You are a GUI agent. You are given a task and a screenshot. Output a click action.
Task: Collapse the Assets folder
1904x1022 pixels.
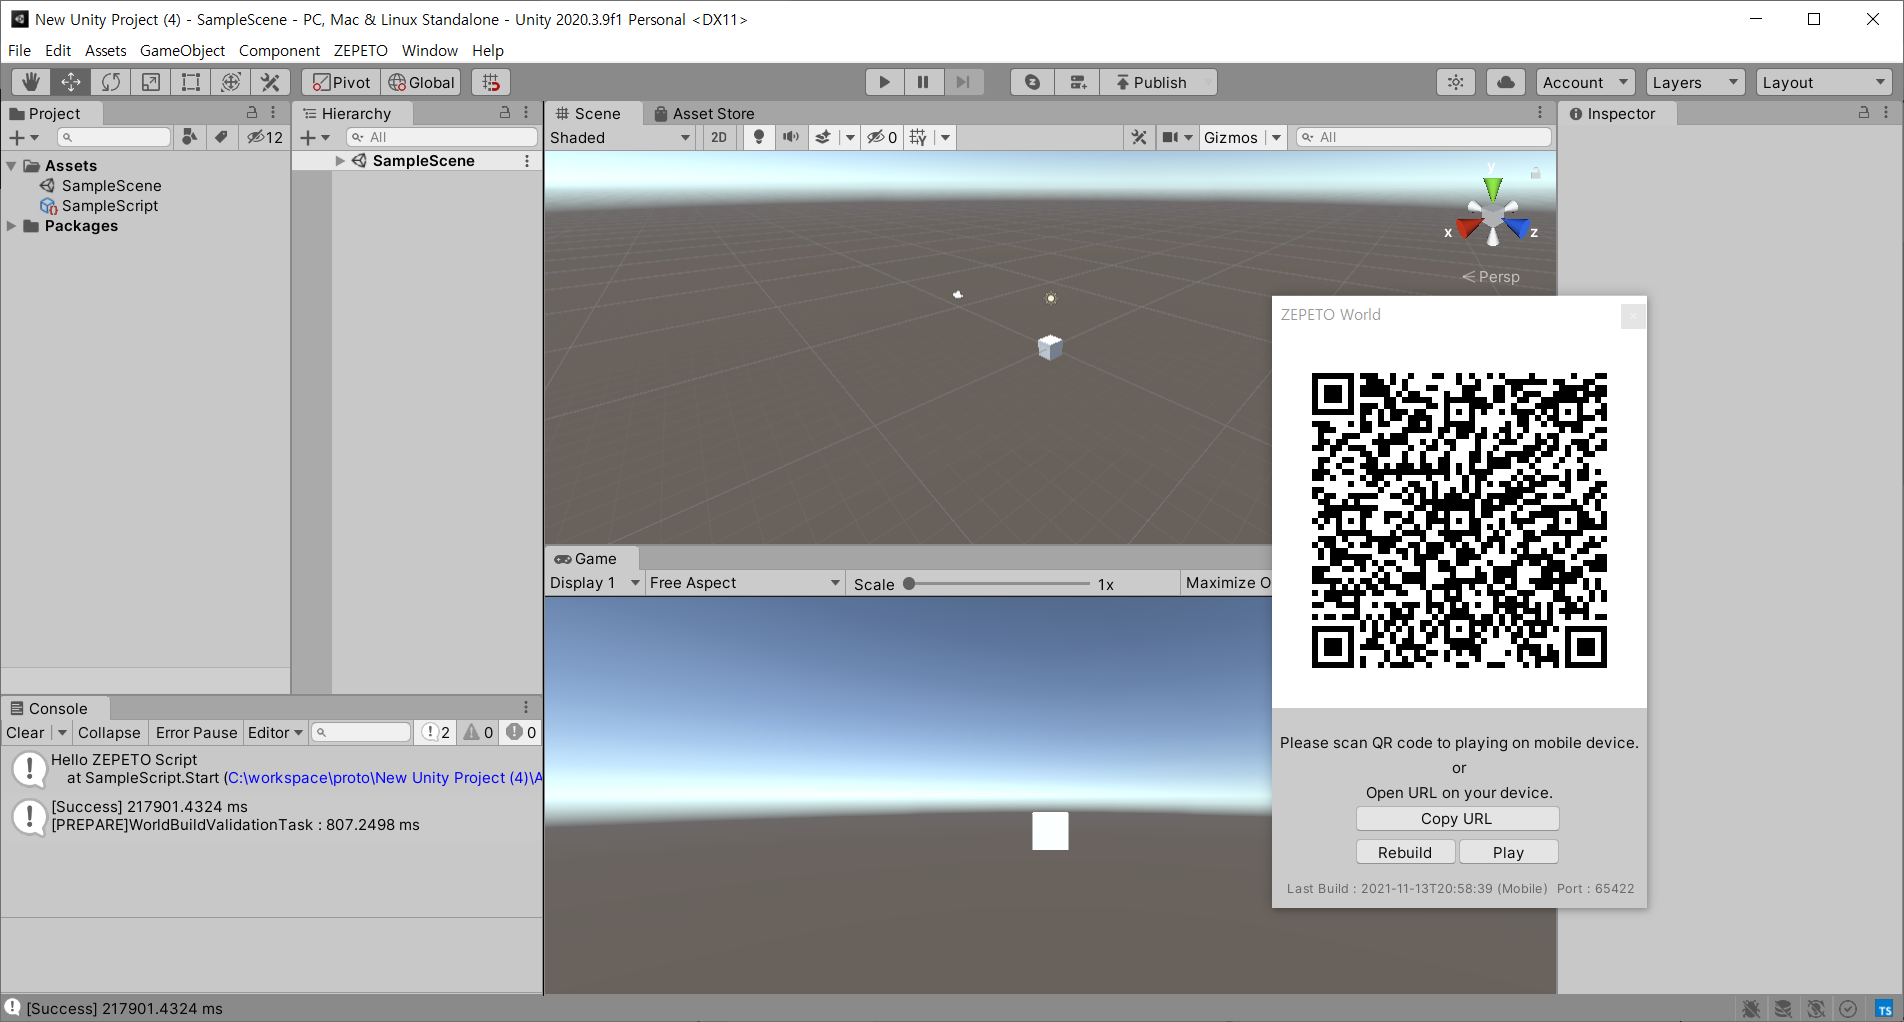(x=11, y=166)
